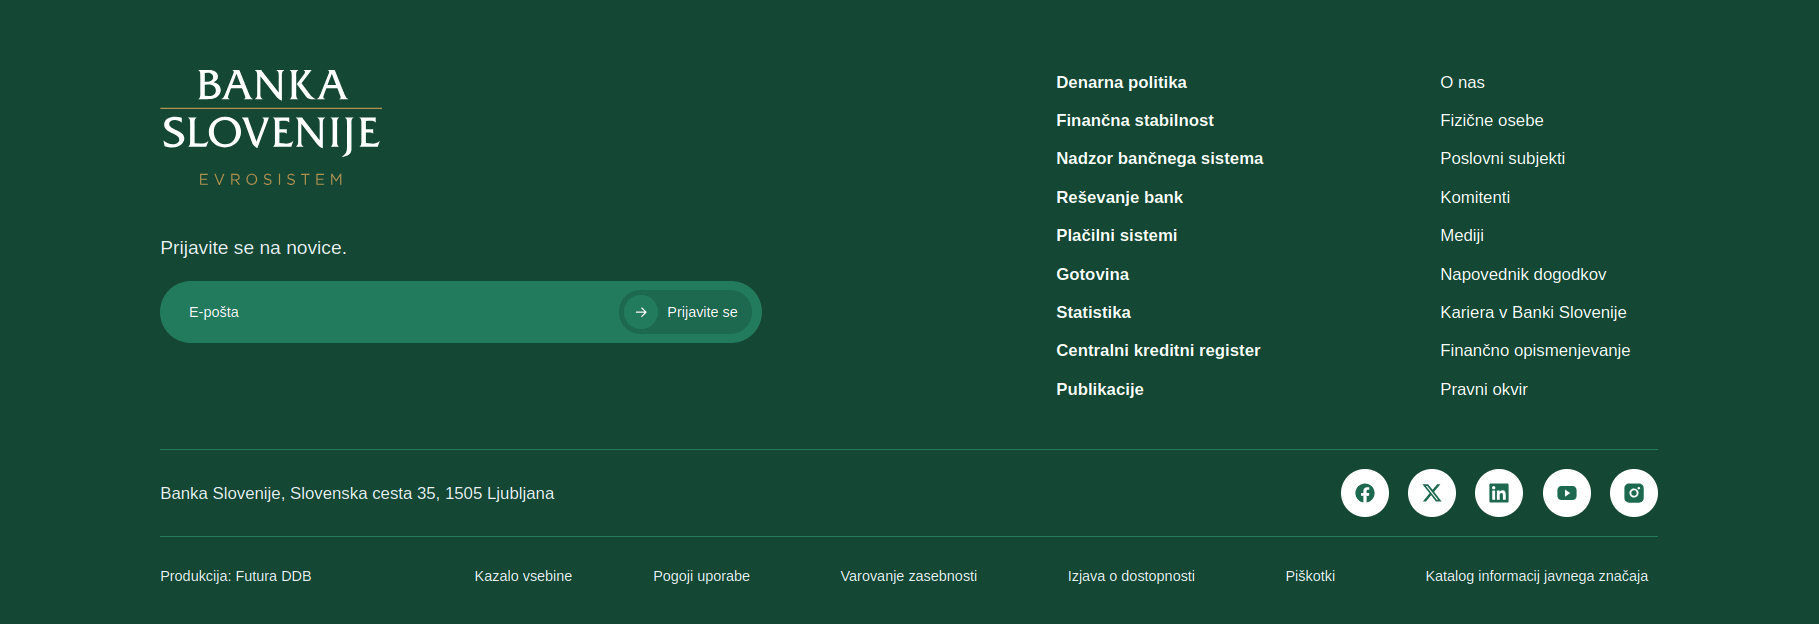This screenshot has width=1819, height=624.
Task: Open the LinkedIn social icon
Action: [1498, 493]
